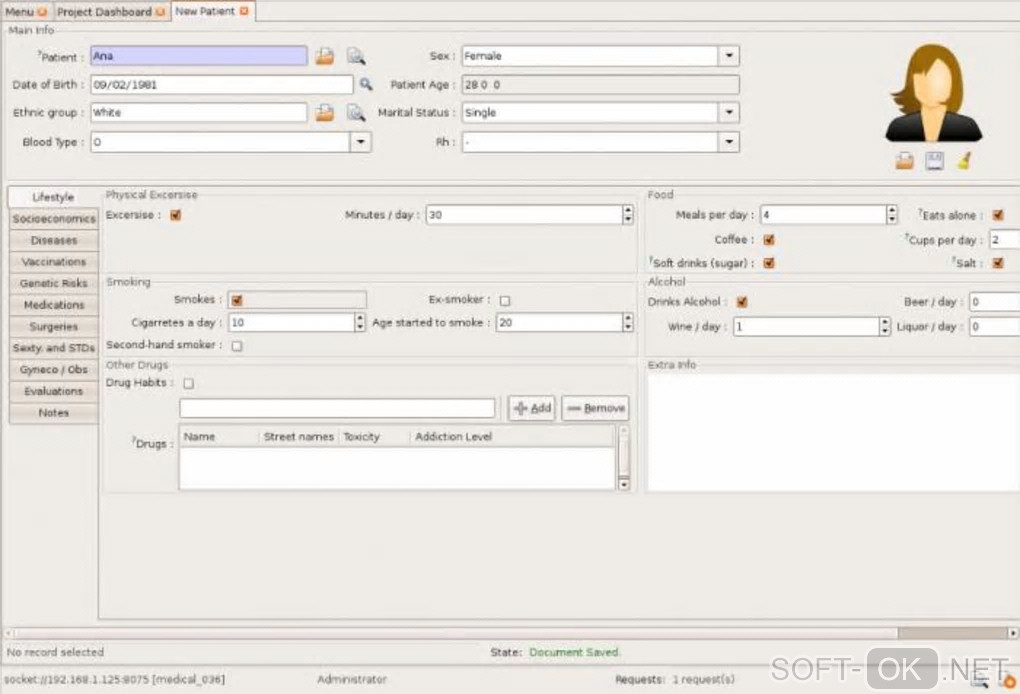Toggle the Excersise checkbox
This screenshot has width=1020, height=694.
coord(176,215)
